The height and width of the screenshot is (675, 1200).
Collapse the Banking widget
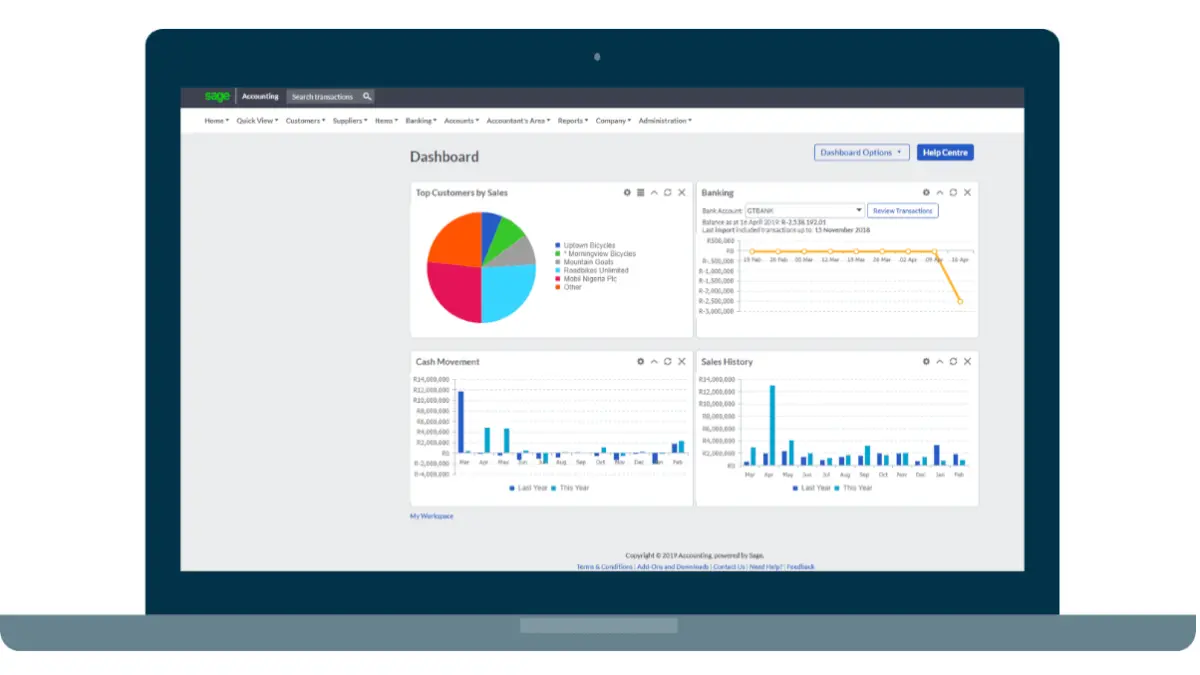pos(940,192)
